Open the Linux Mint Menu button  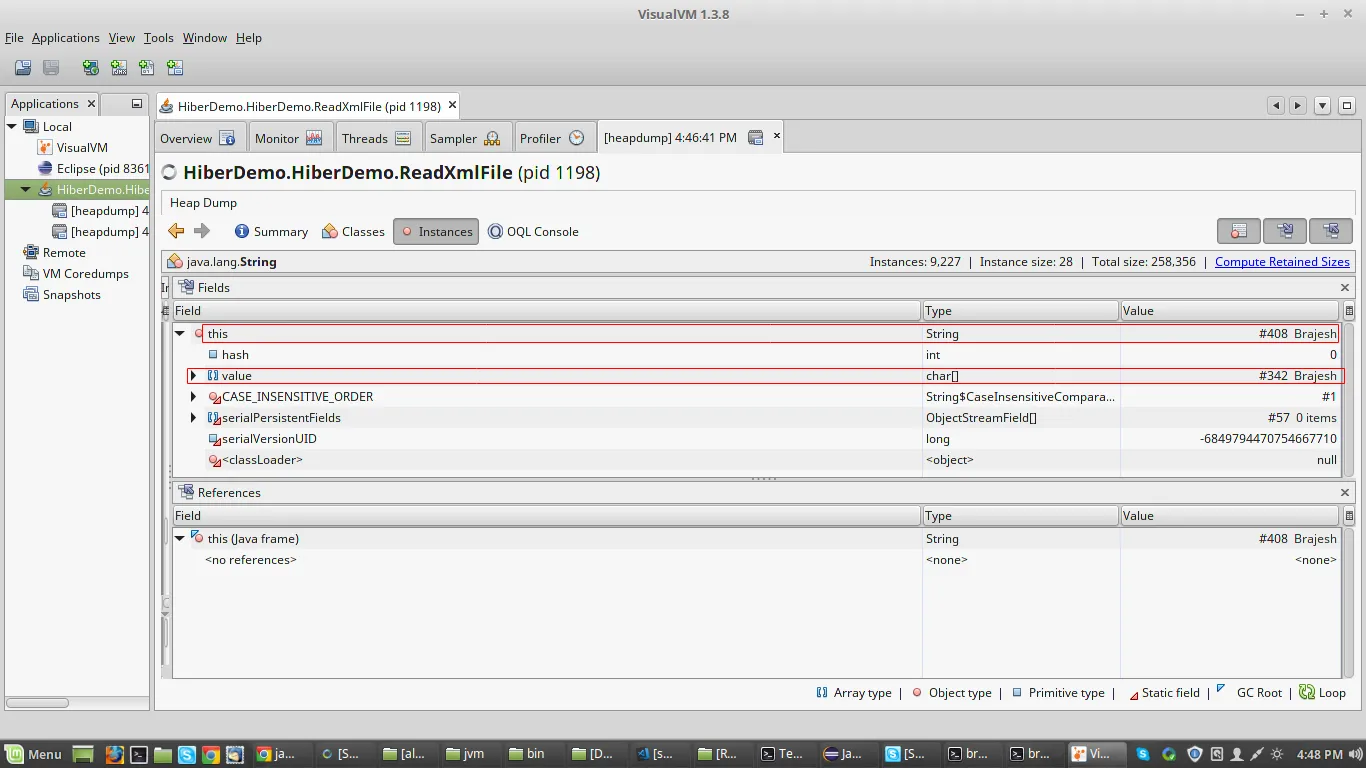pyautogui.click(x=34, y=754)
